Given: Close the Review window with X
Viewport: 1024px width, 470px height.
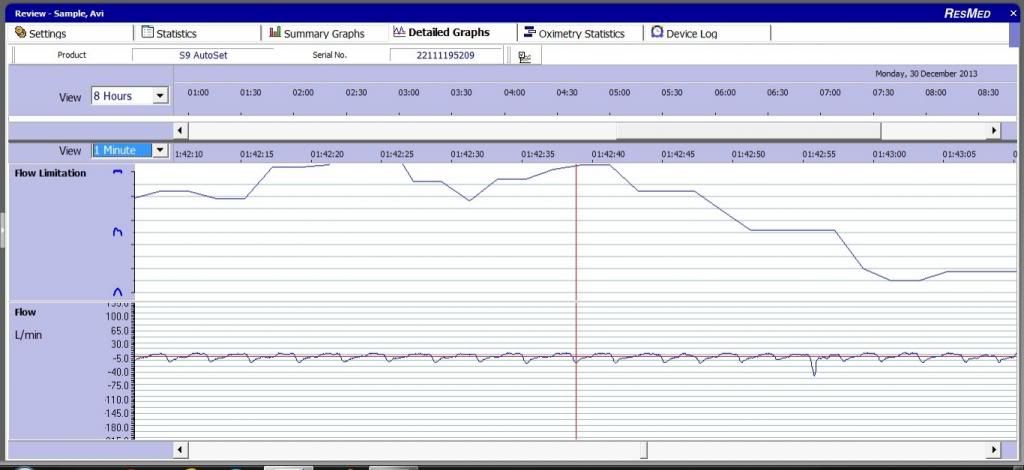Looking at the screenshot, I should click(x=1012, y=13).
